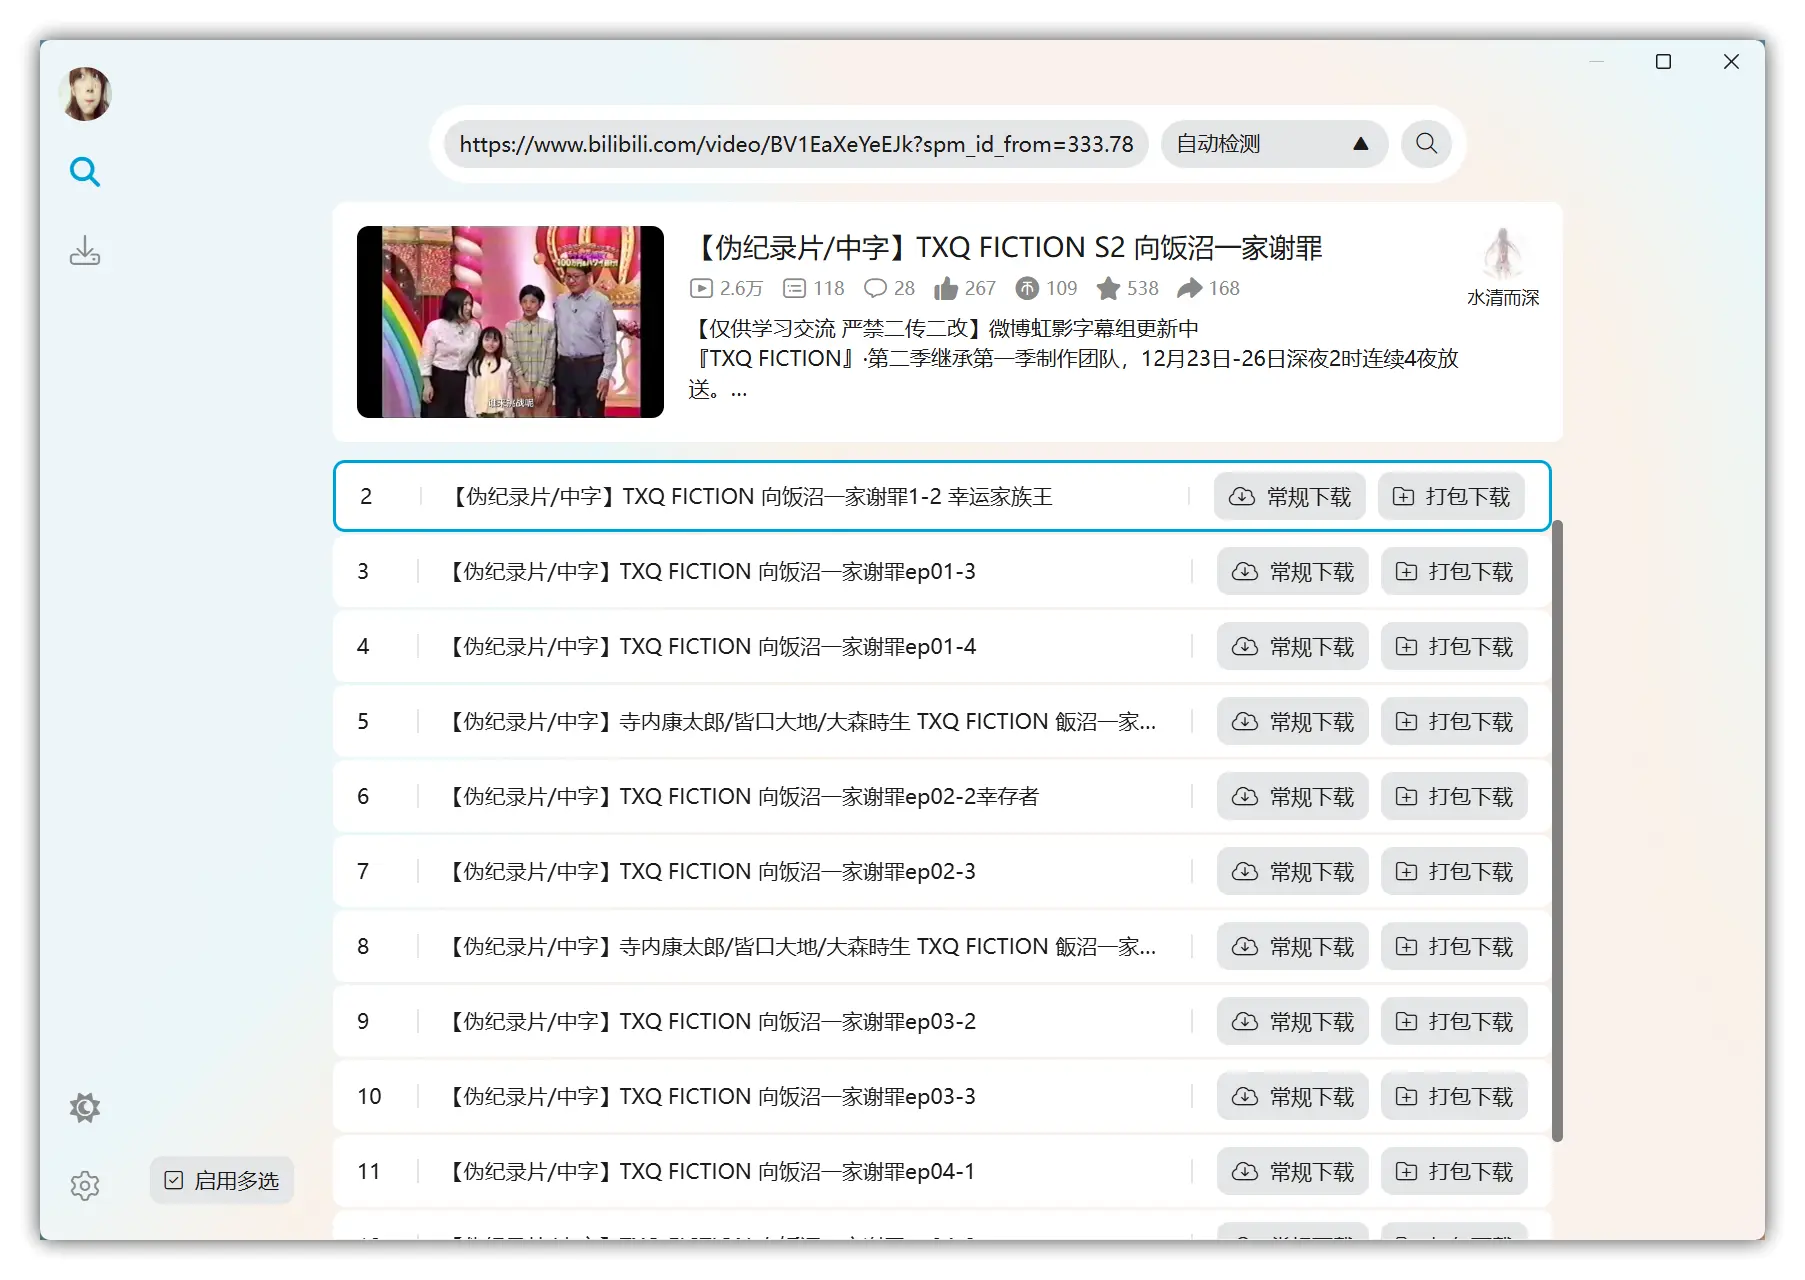Click 常规下载 for row 7 ep02-3
Image resolution: width=1805 pixels, height=1280 pixels.
[x=1293, y=872]
